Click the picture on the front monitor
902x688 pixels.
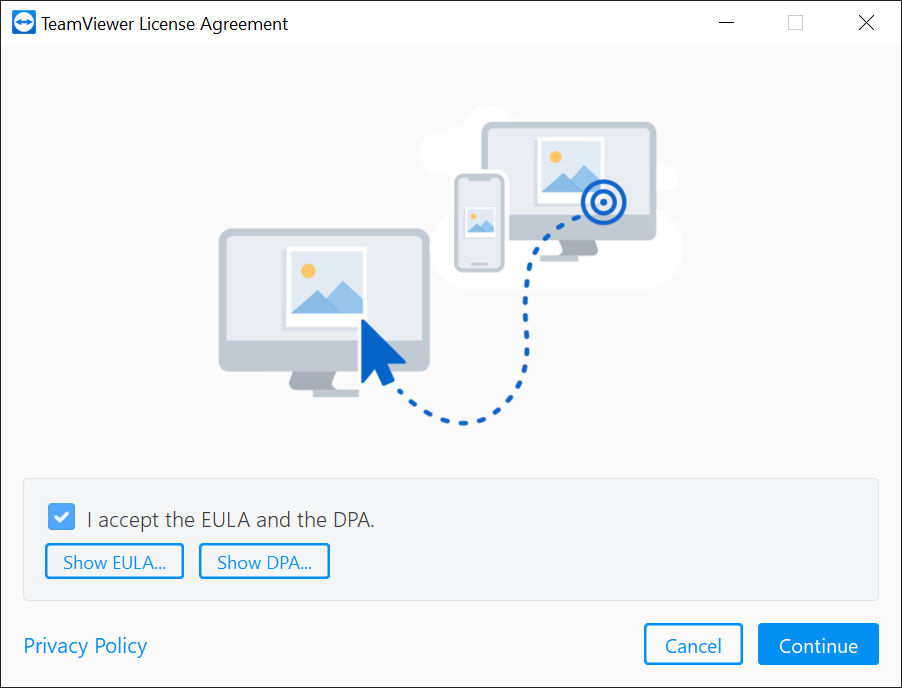coord(325,287)
